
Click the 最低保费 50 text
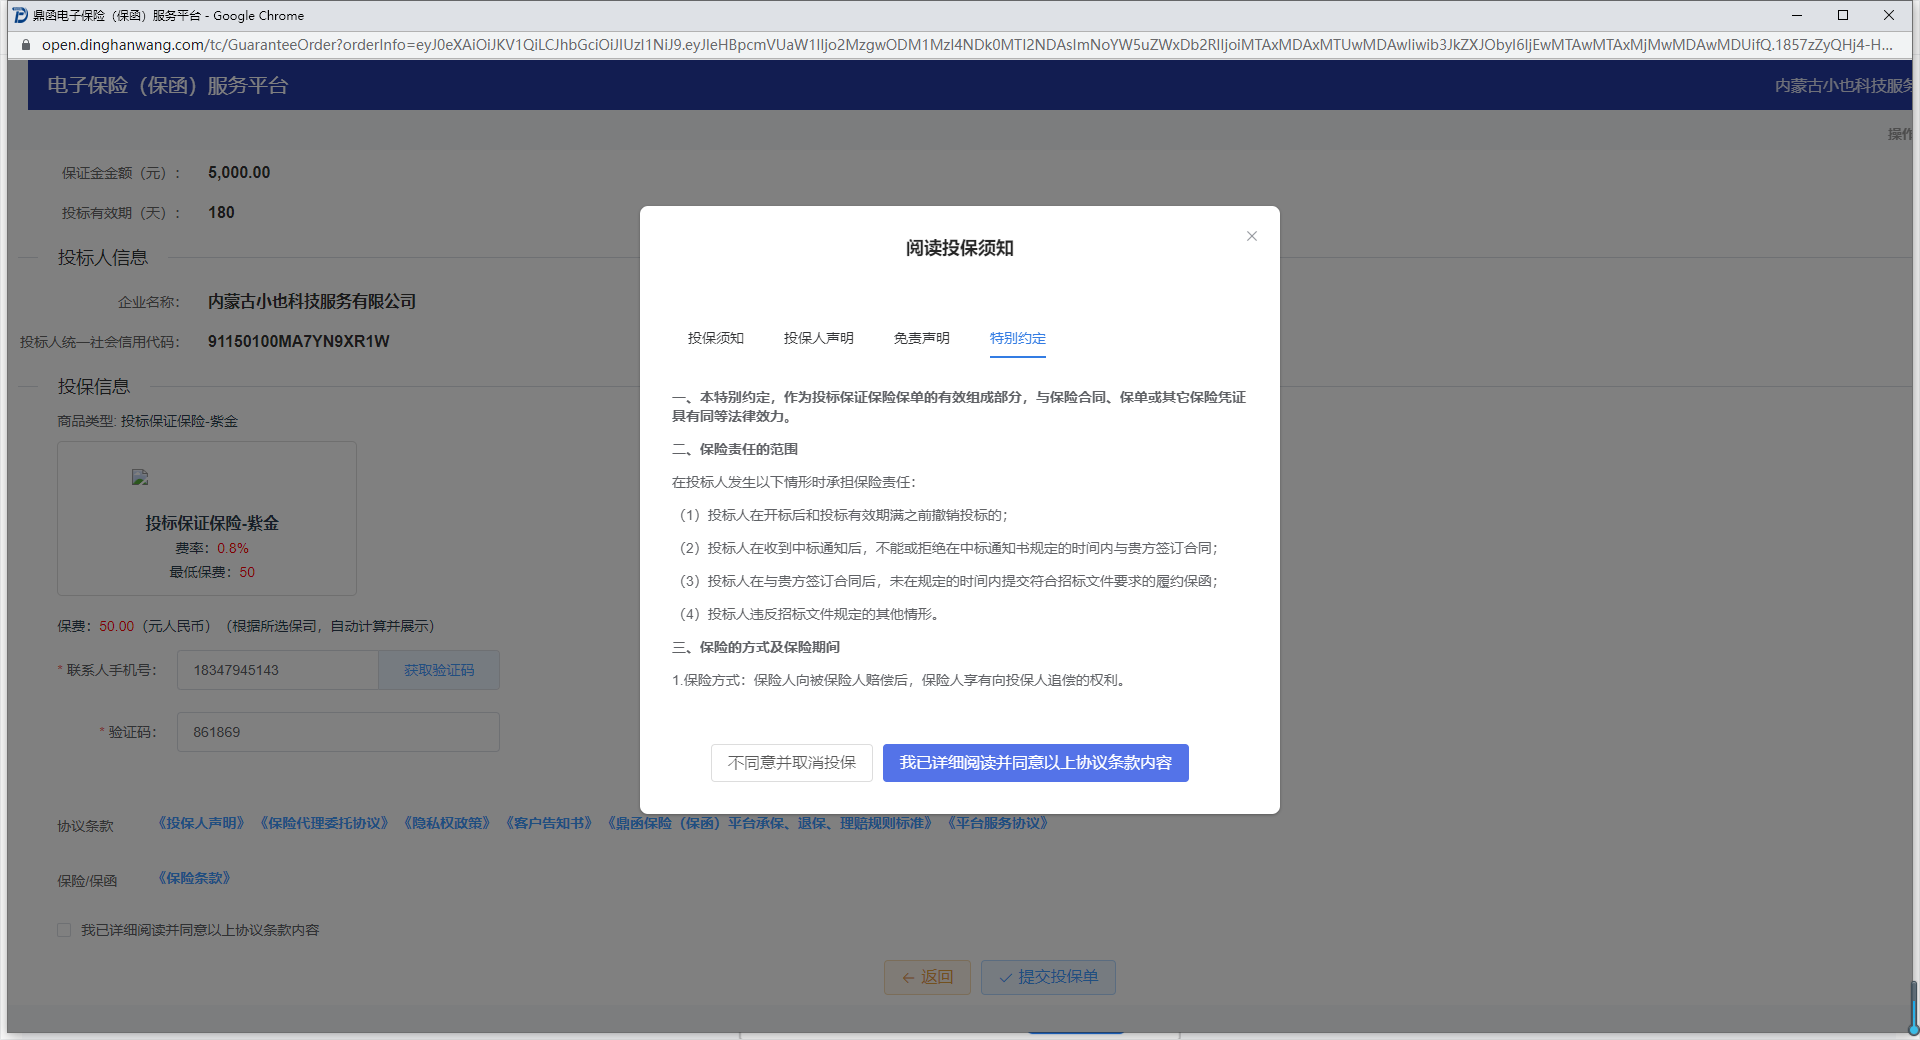click(212, 572)
